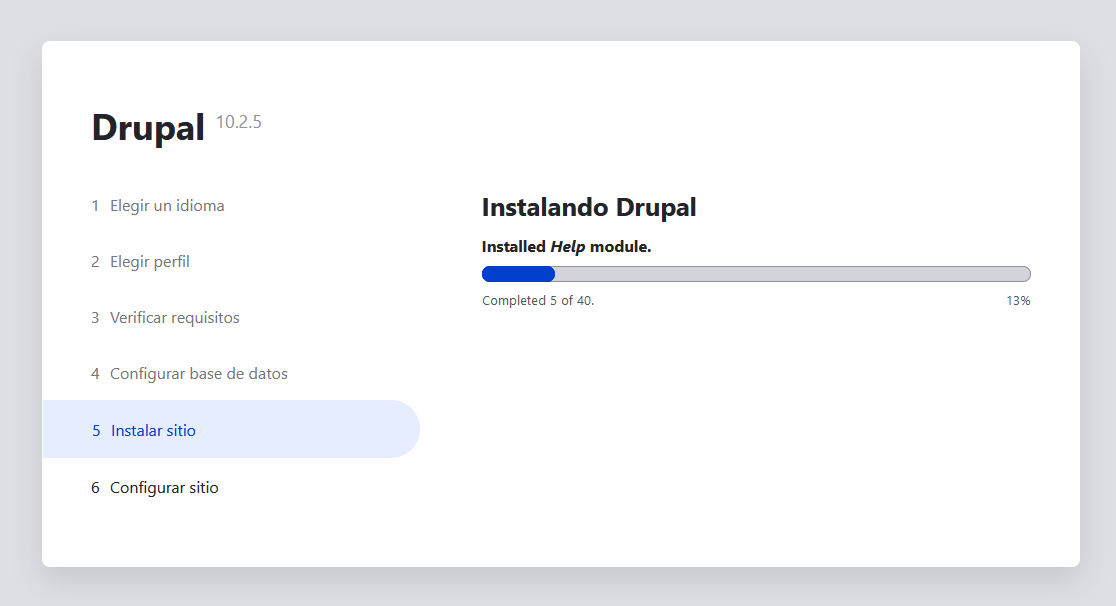Screen dimensions: 1116x606
Task: Open the "Verificar requisitos" step
Action: click(x=175, y=318)
